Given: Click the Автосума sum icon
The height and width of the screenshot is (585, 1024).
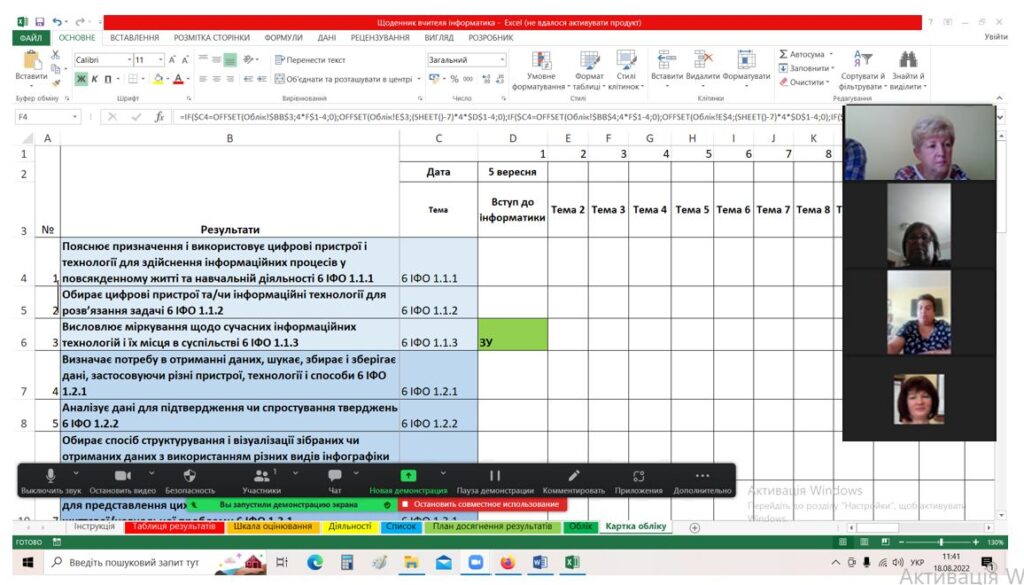Looking at the screenshot, I should click(x=783, y=54).
